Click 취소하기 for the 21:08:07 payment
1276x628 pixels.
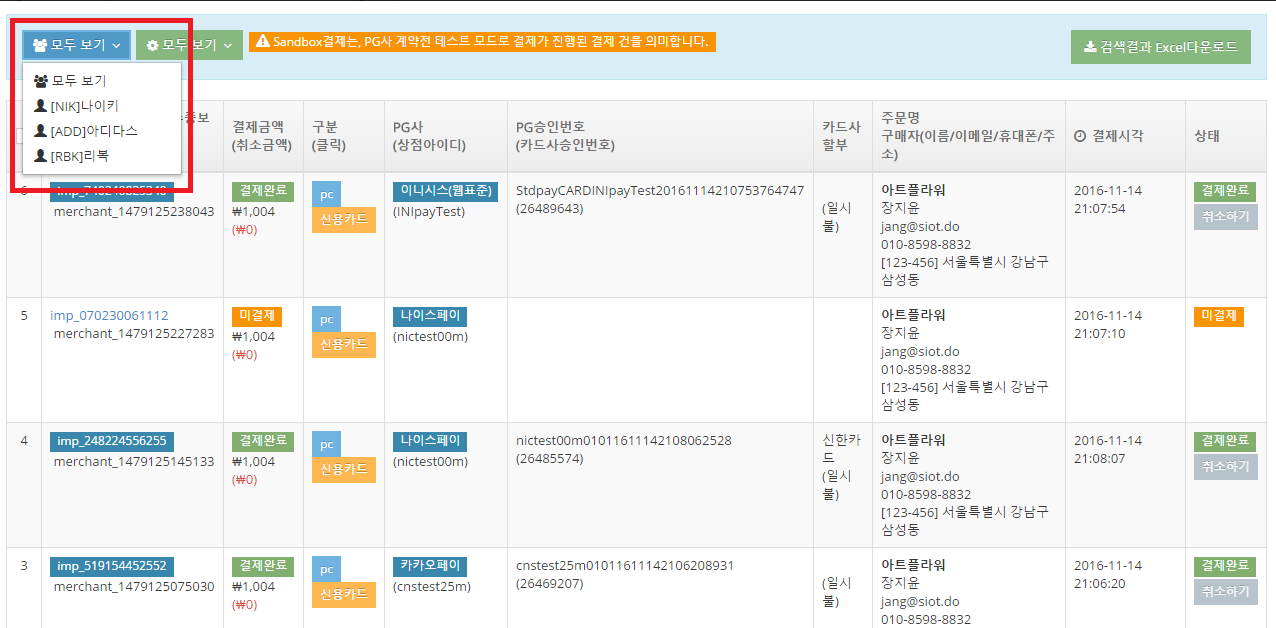pos(1226,466)
